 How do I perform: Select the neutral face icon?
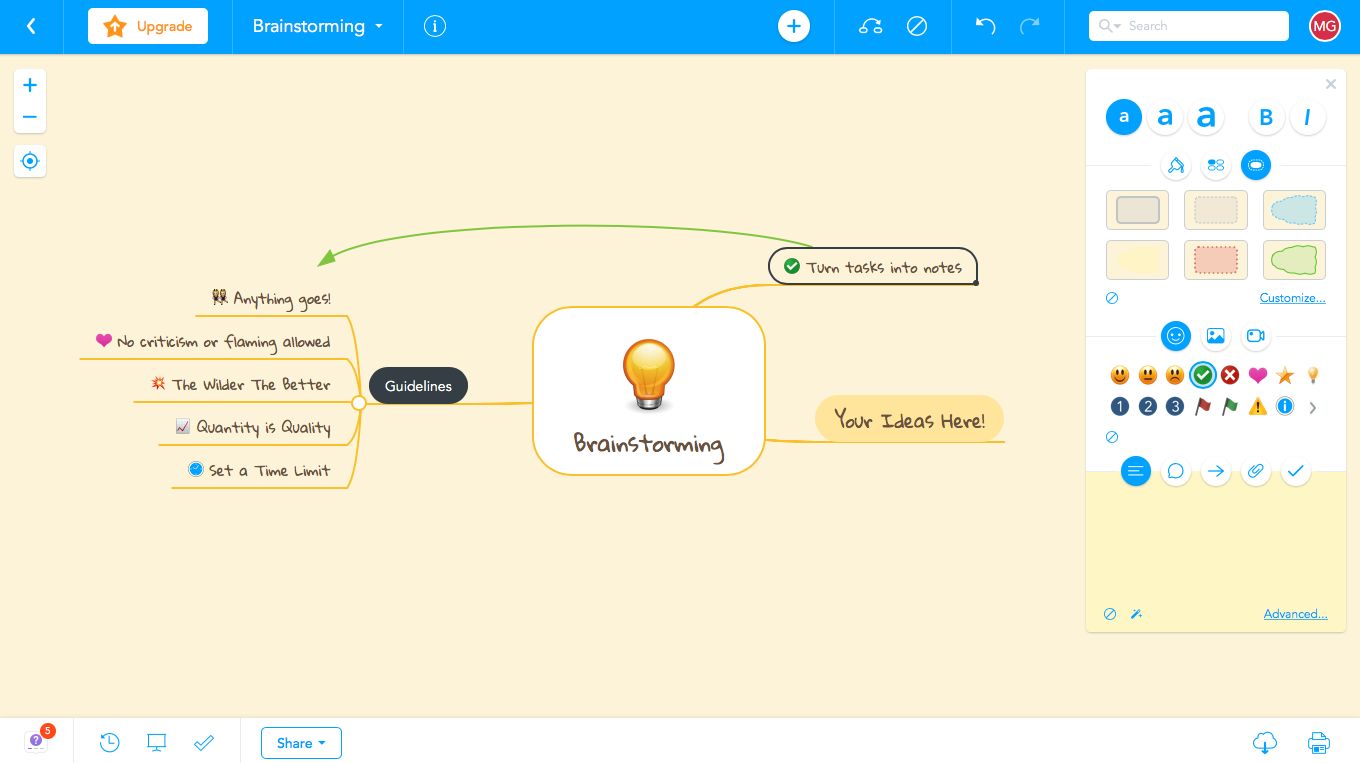coord(1148,375)
